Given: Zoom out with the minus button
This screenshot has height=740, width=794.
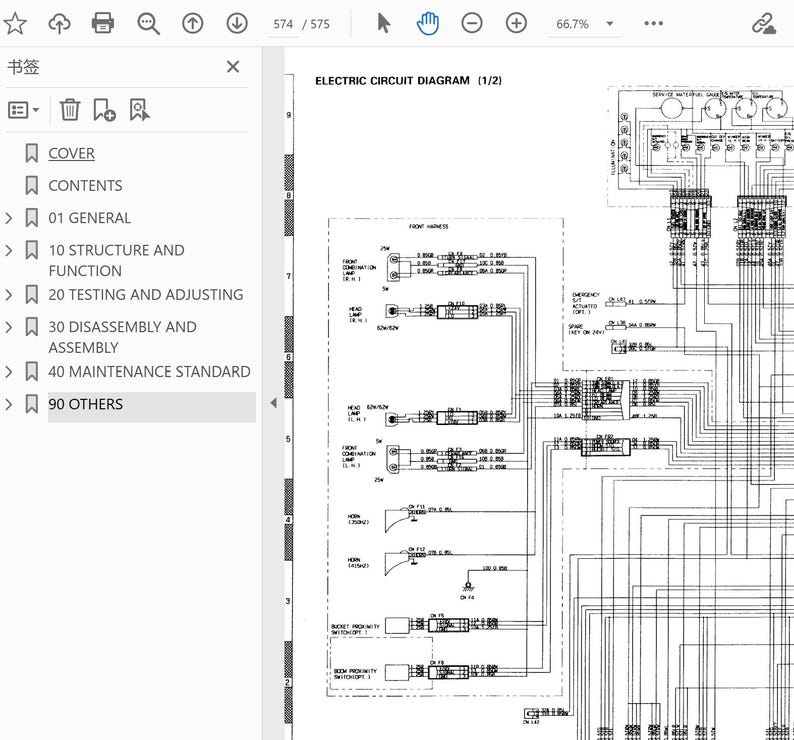Looking at the screenshot, I should [472, 23].
